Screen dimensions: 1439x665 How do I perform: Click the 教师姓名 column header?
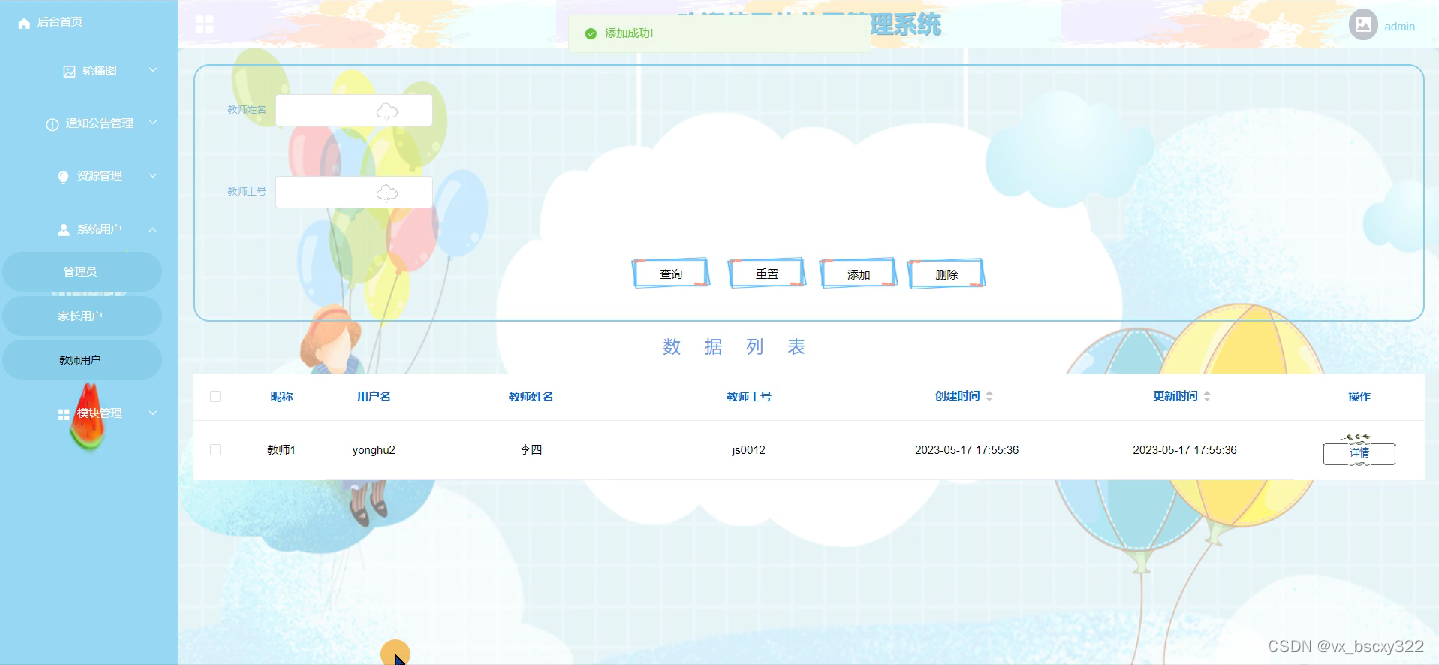[531, 397]
